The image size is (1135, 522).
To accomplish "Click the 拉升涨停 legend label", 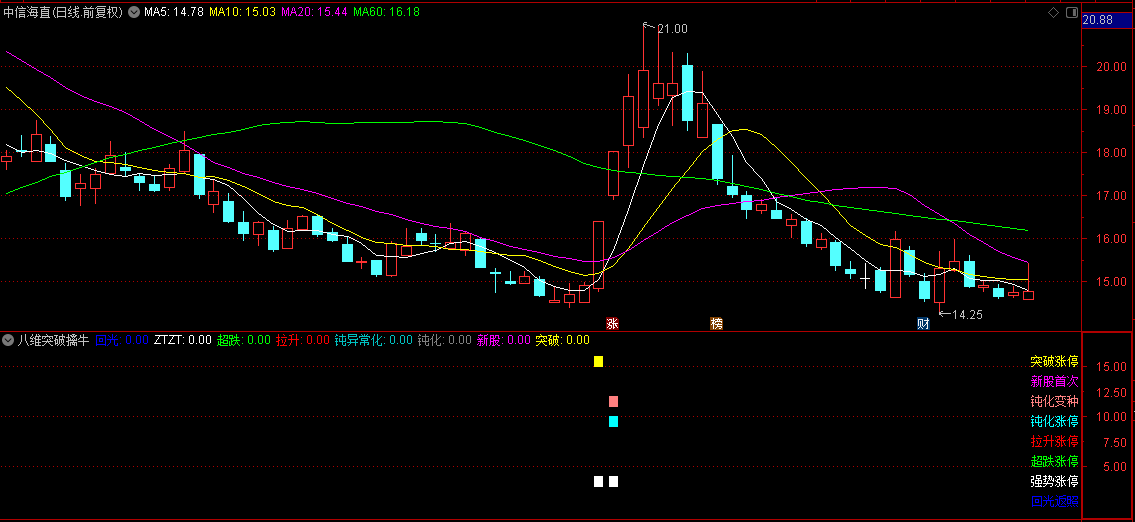I will 1055,441.
